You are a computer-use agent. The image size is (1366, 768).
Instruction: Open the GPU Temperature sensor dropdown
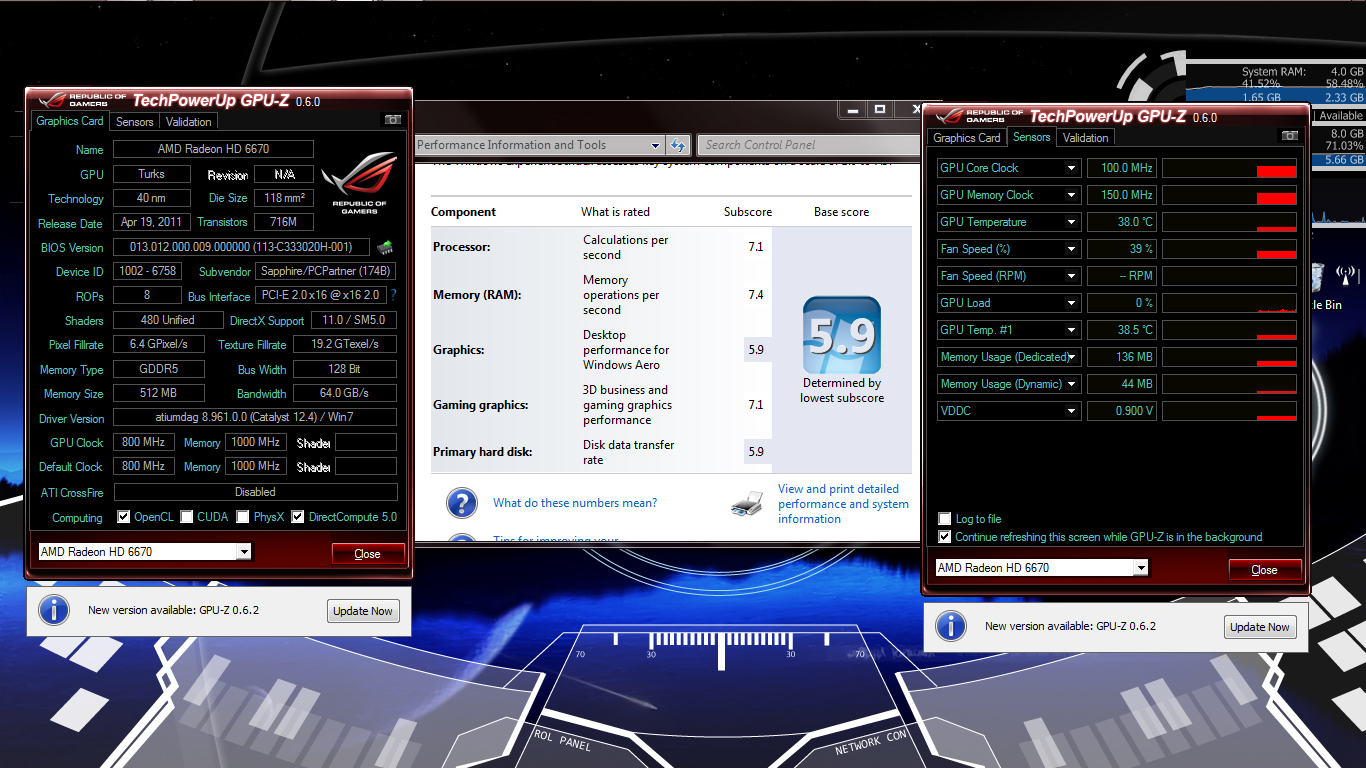(x=1071, y=222)
